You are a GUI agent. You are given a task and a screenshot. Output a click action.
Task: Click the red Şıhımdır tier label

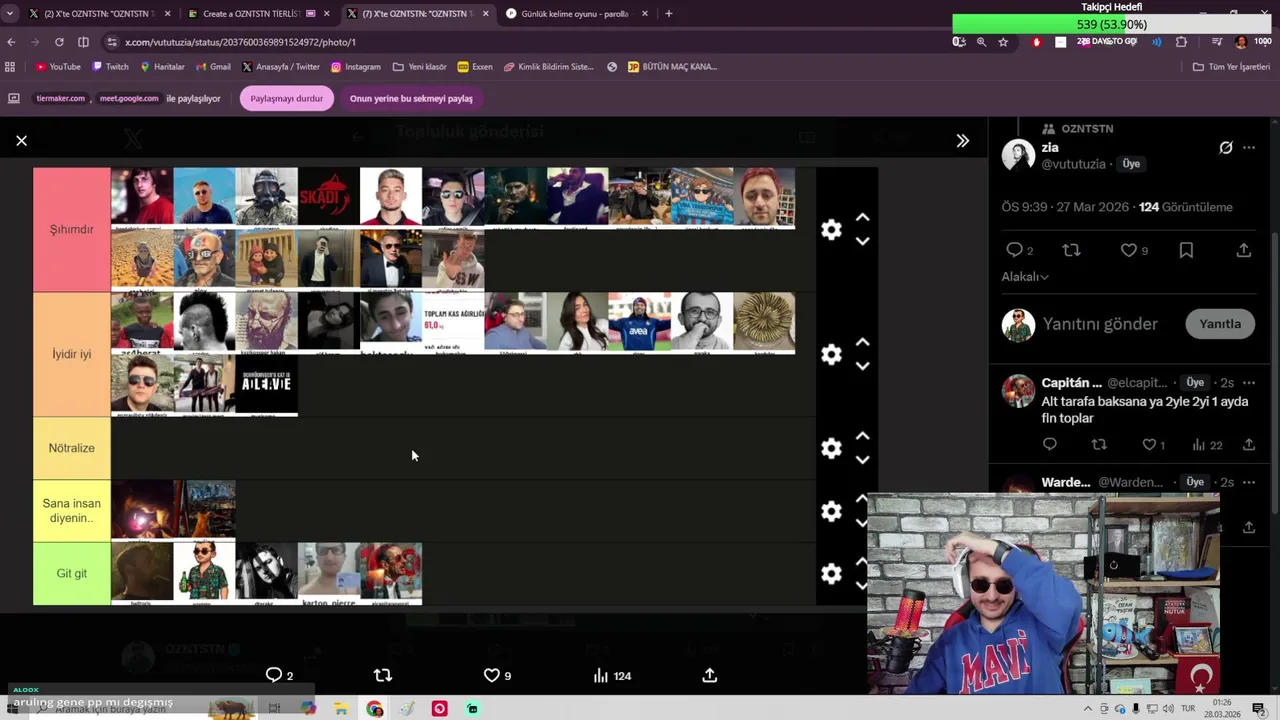pyautogui.click(x=72, y=229)
